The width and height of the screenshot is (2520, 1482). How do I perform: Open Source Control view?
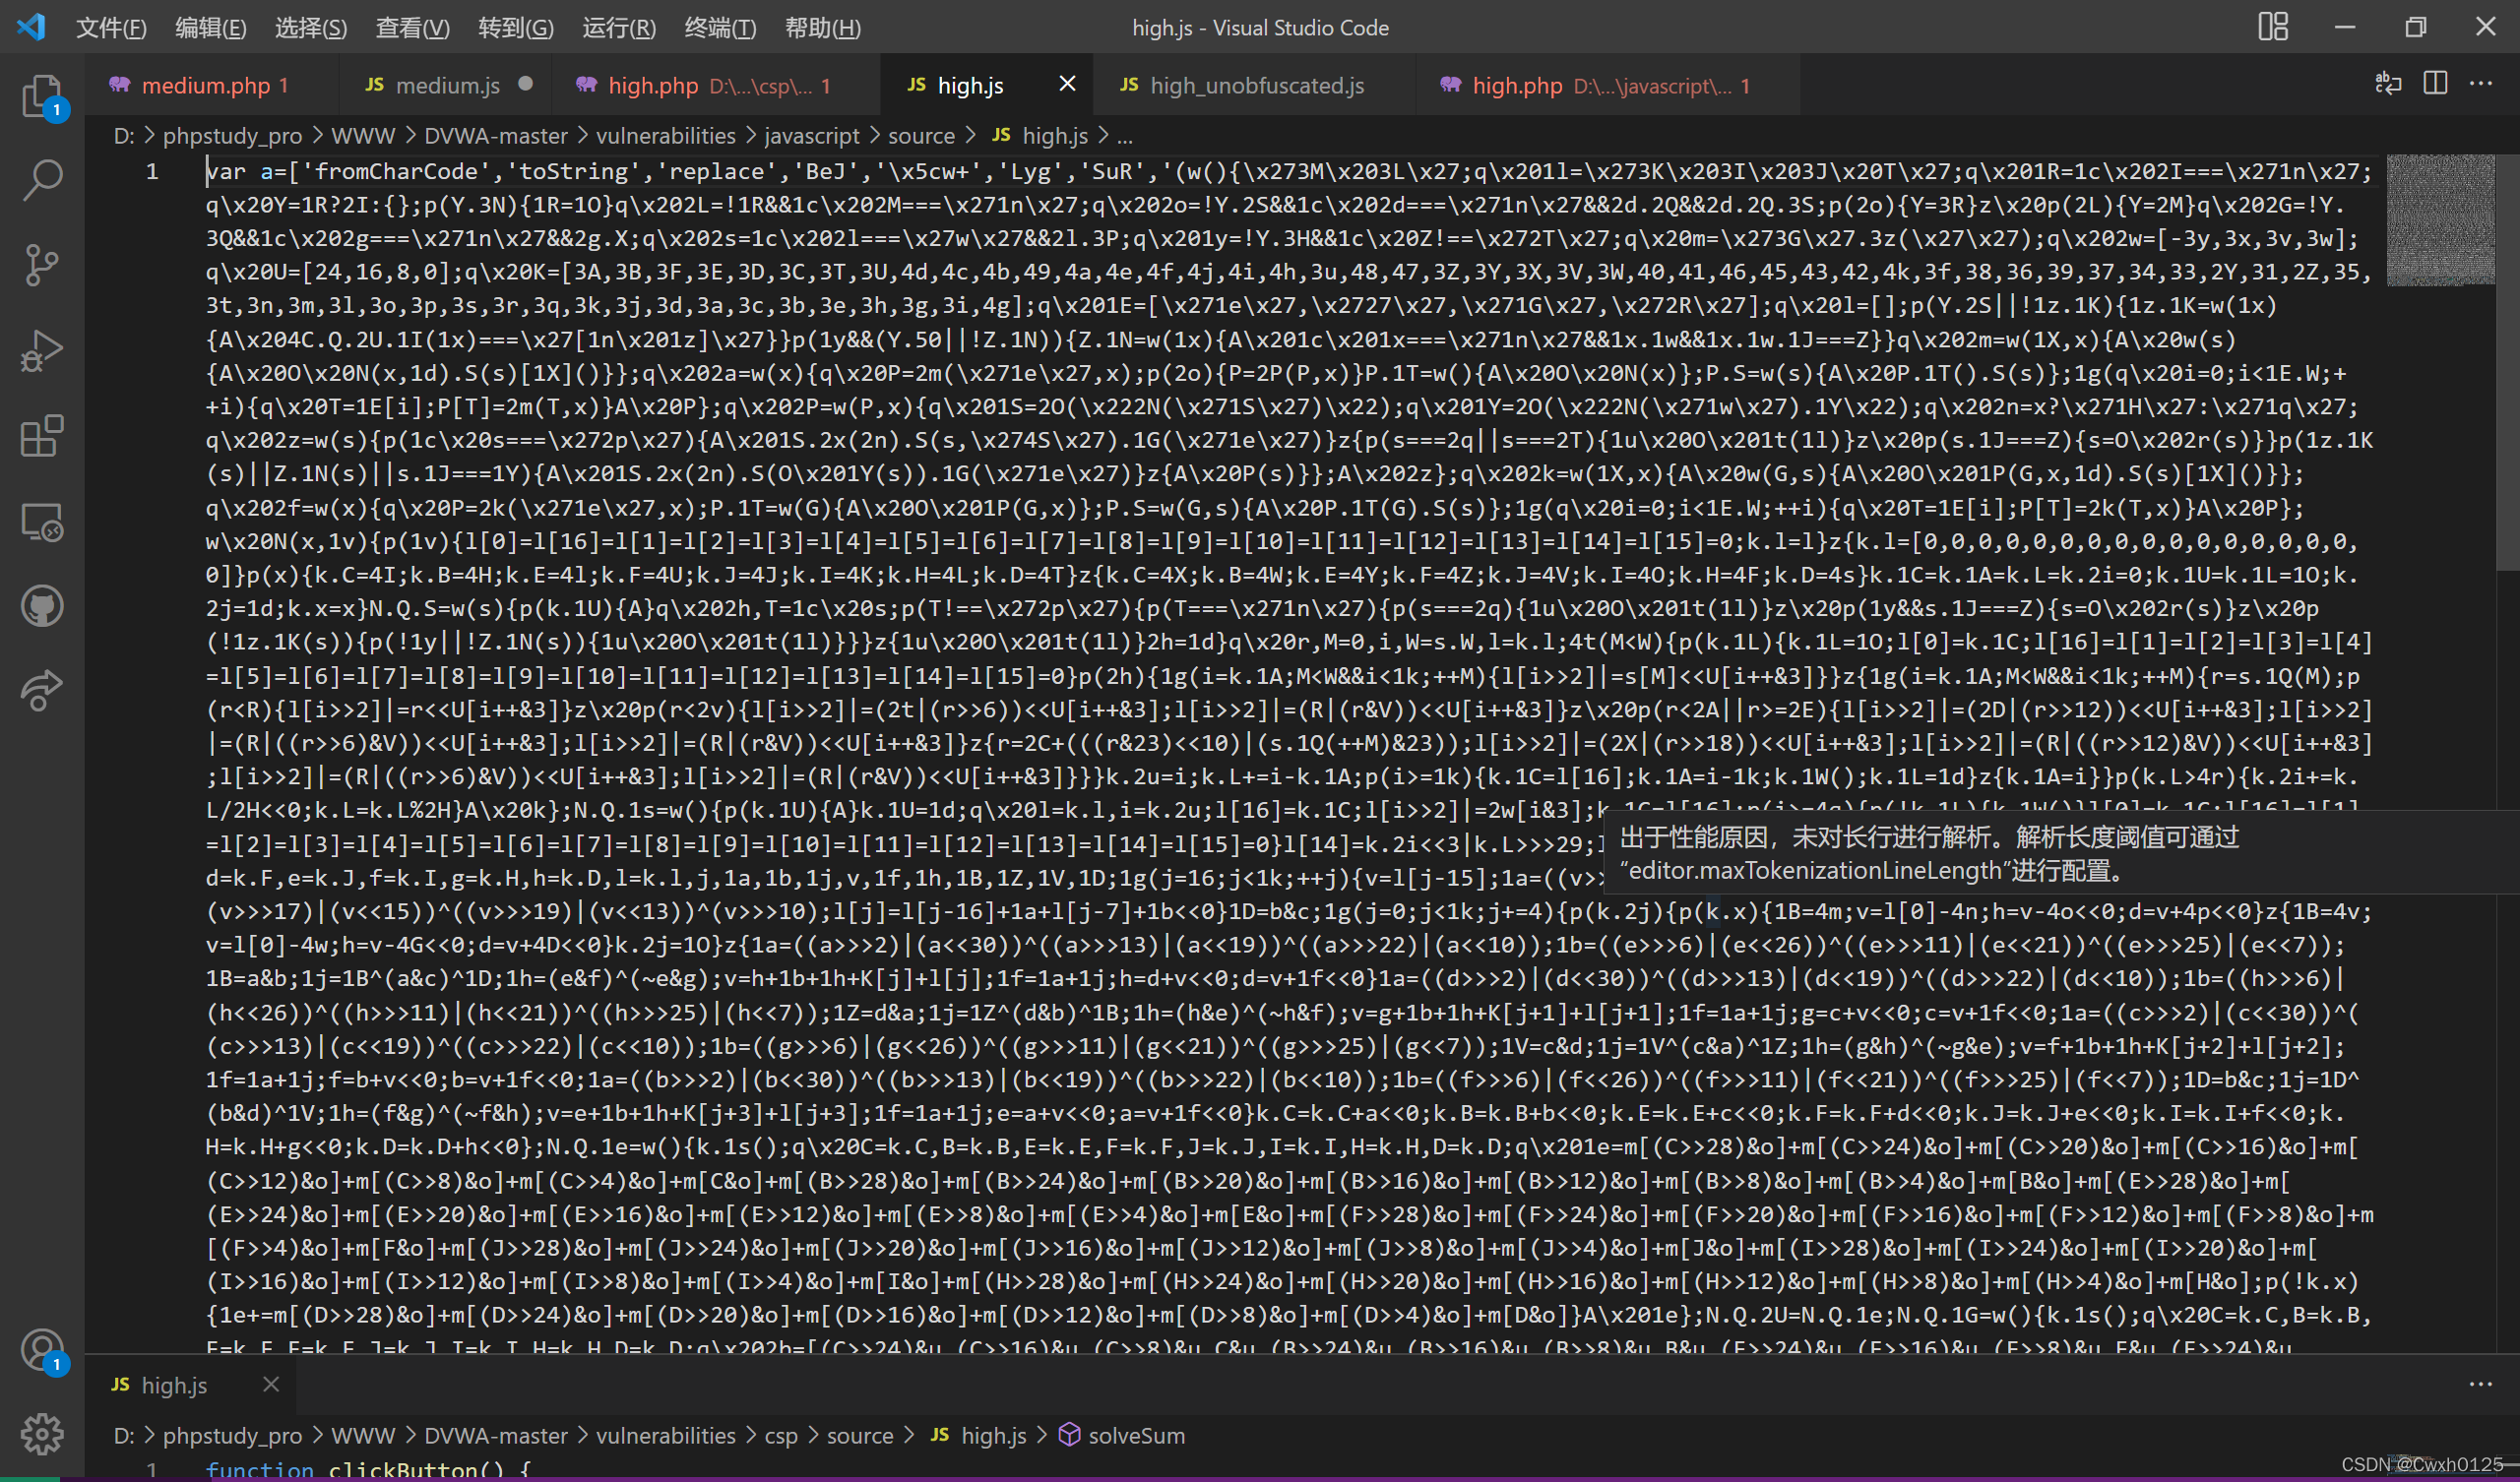pos(42,265)
